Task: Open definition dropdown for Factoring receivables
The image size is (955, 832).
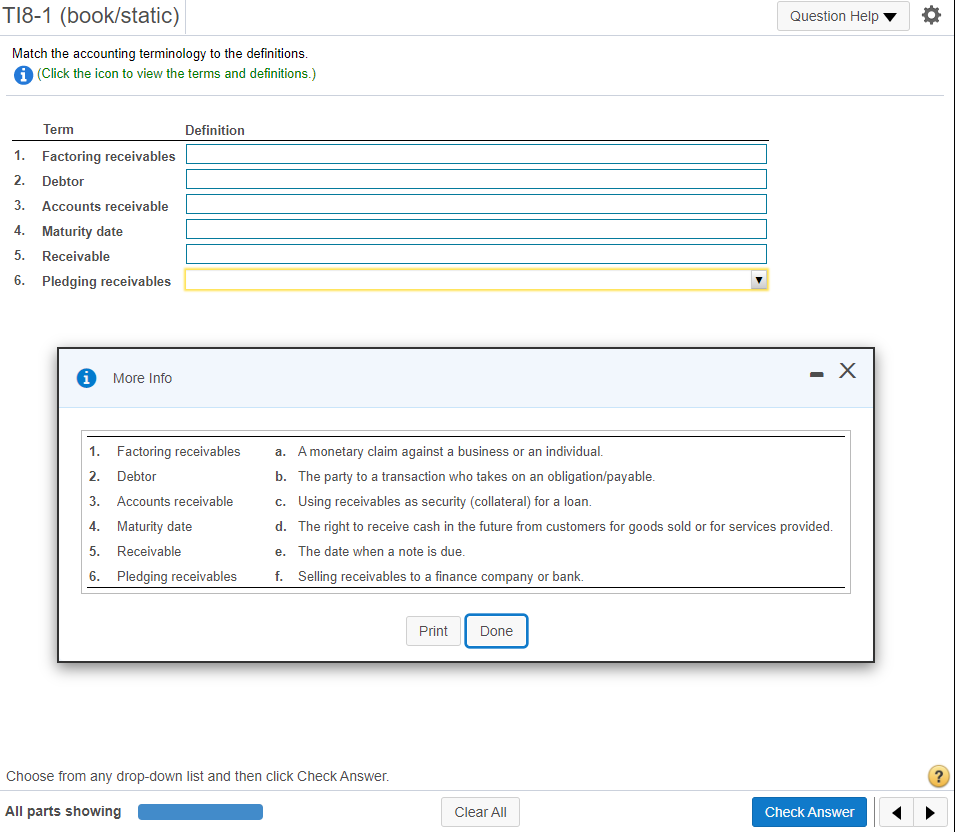Action: coord(476,154)
